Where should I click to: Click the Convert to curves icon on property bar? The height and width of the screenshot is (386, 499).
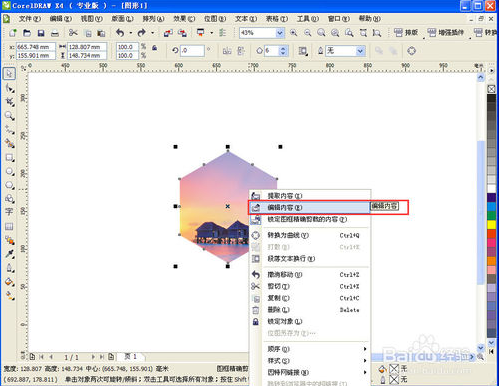[412, 51]
